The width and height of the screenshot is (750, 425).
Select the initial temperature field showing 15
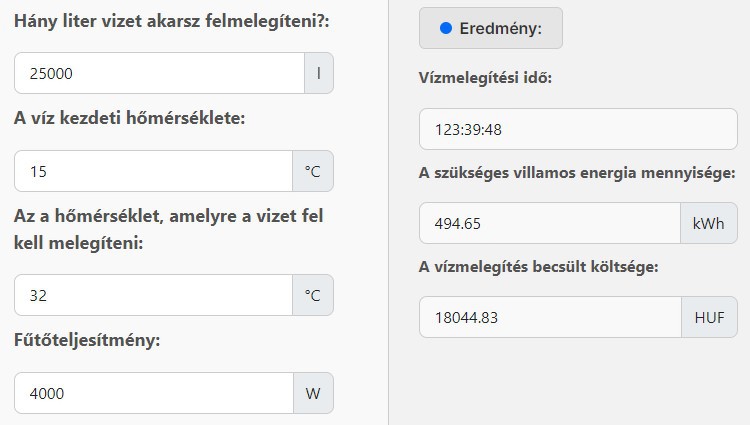(153, 171)
